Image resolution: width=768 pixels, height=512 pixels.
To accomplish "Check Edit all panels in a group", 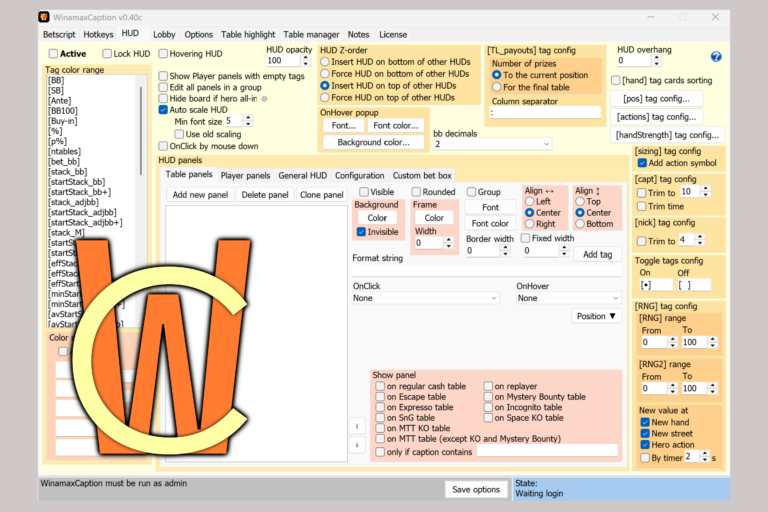I will coord(163,87).
